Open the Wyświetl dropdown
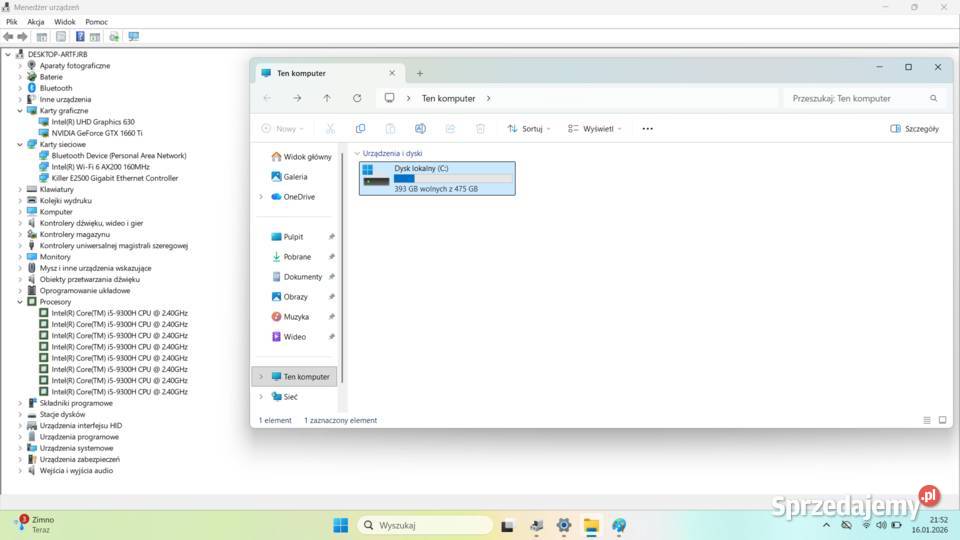The width and height of the screenshot is (960, 540). tap(594, 129)
